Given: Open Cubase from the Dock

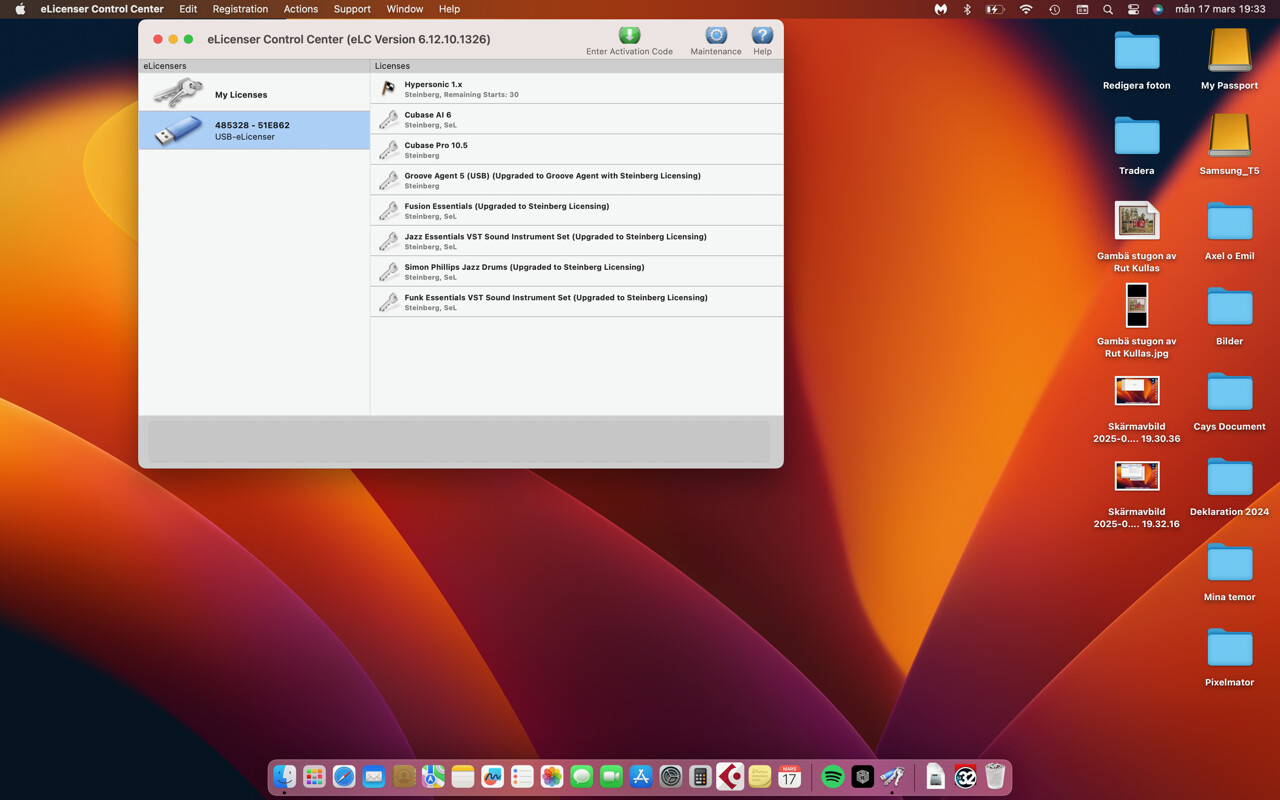Looking at the screenshot, I should 730,776.
